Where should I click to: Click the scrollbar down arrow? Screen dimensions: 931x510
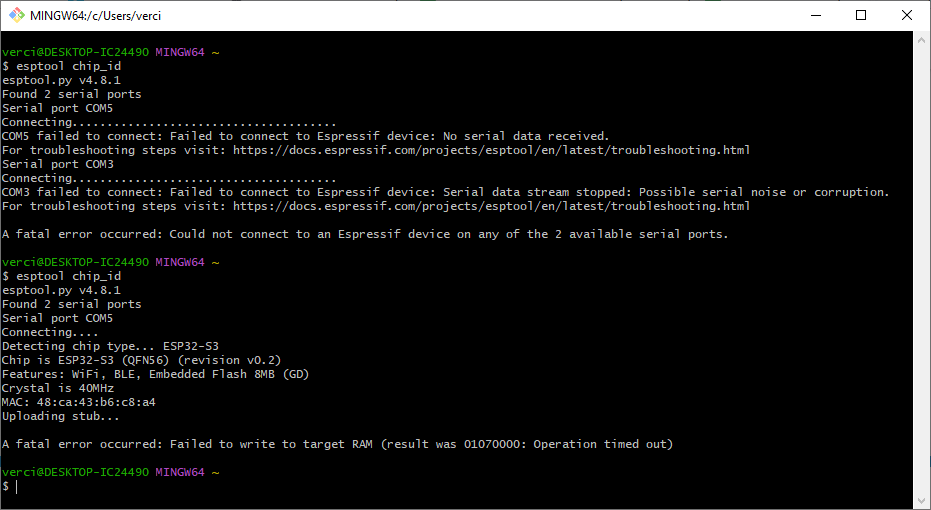pyautogui.click(x=921, y=500)
